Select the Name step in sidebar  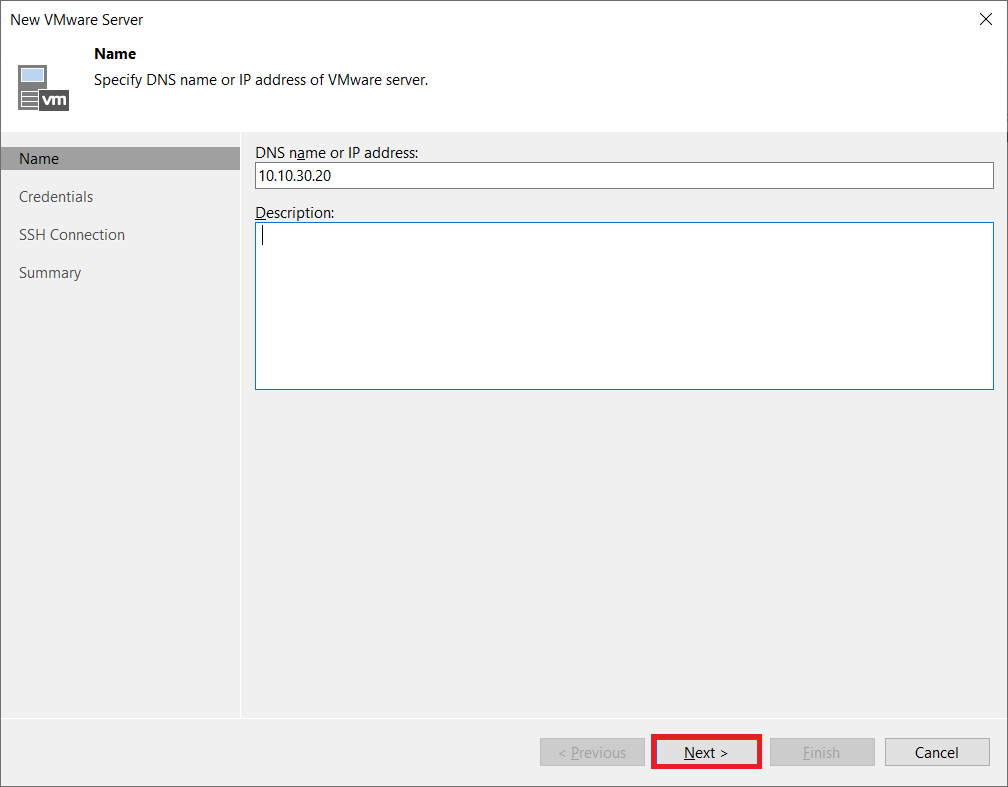[39, 159]
